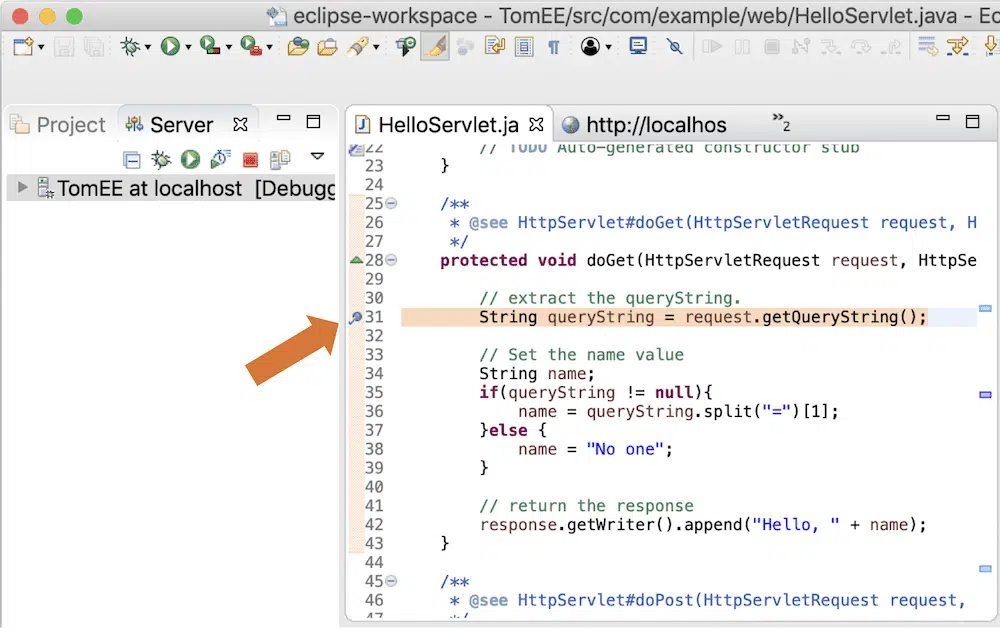Start the server using green play icon
1000x634 pixels.
point(190,160)
